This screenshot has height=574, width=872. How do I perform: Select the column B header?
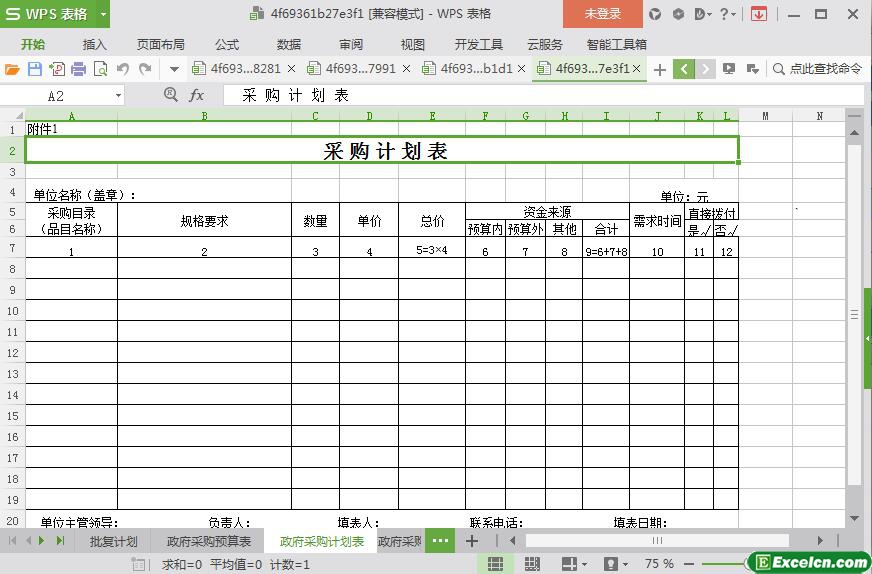[204, 116]
